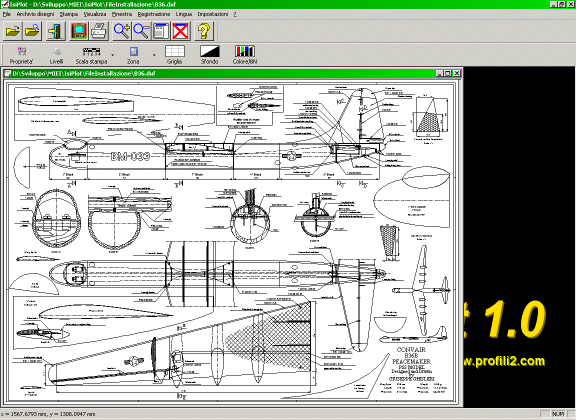Image resolution: width=576 pixels, height=420 pixels.
Task: Maximize the B36.dxf drawing window
Action: click(448, 73)
